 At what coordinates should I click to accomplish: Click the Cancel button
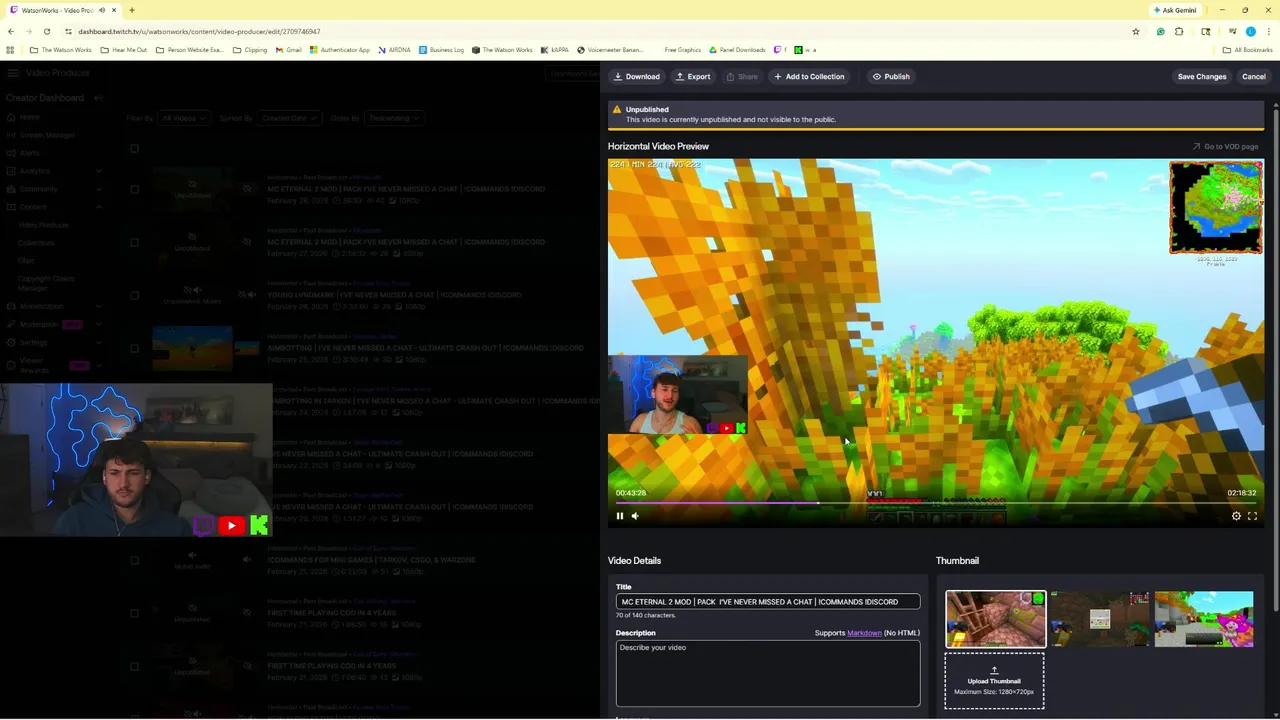[x=1253, y=76]
